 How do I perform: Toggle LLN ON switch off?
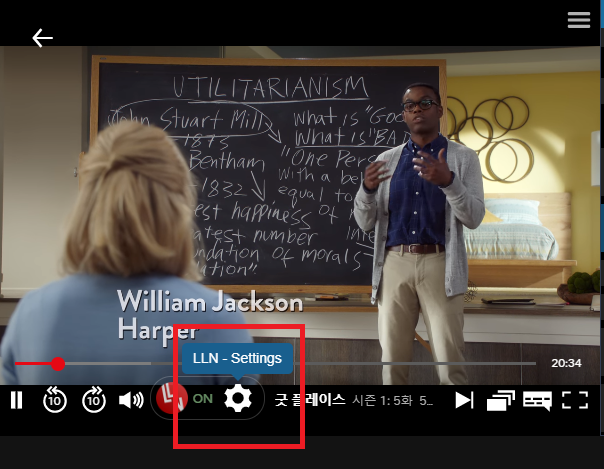203,399
